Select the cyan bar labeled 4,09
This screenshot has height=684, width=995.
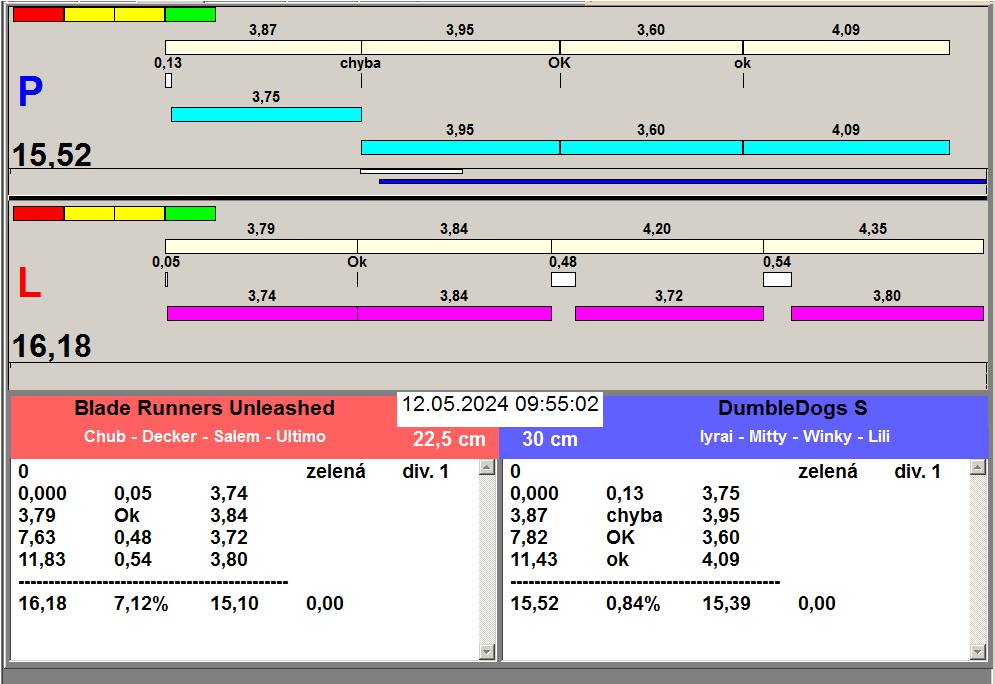[x=847, y=147]
